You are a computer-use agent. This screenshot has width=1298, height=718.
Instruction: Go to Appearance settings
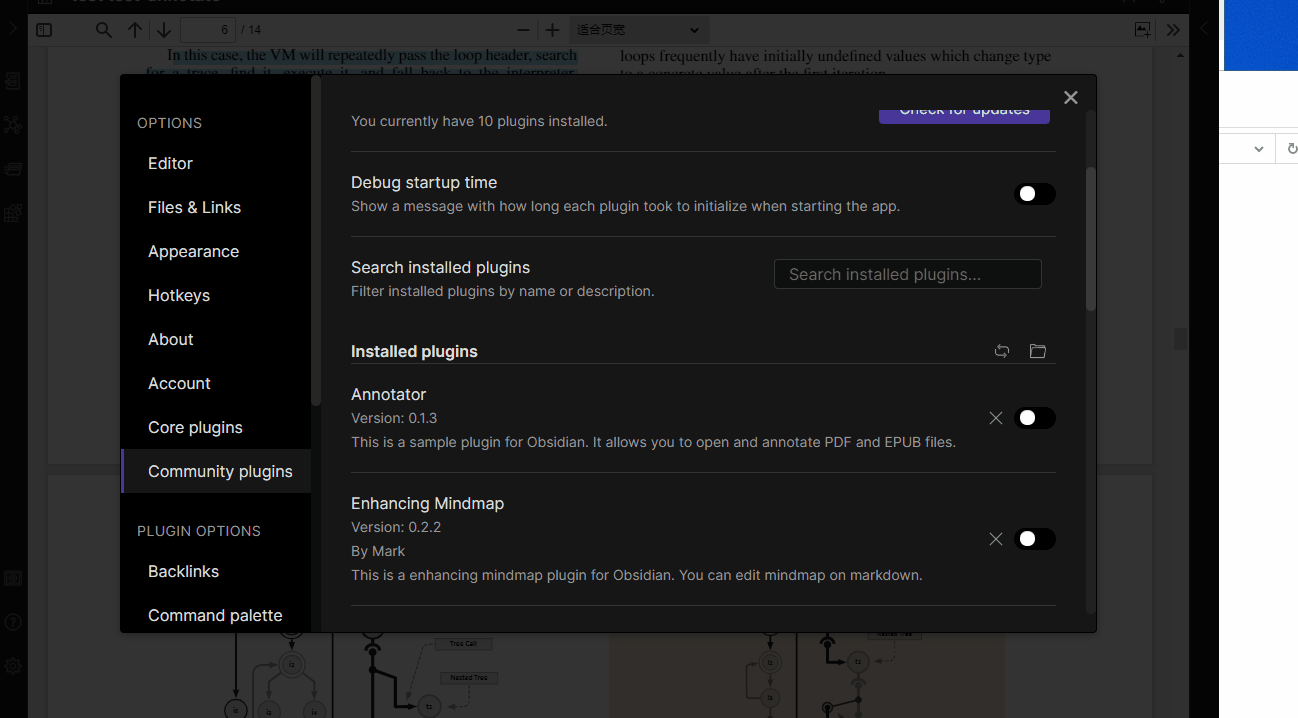coord(216,251)
